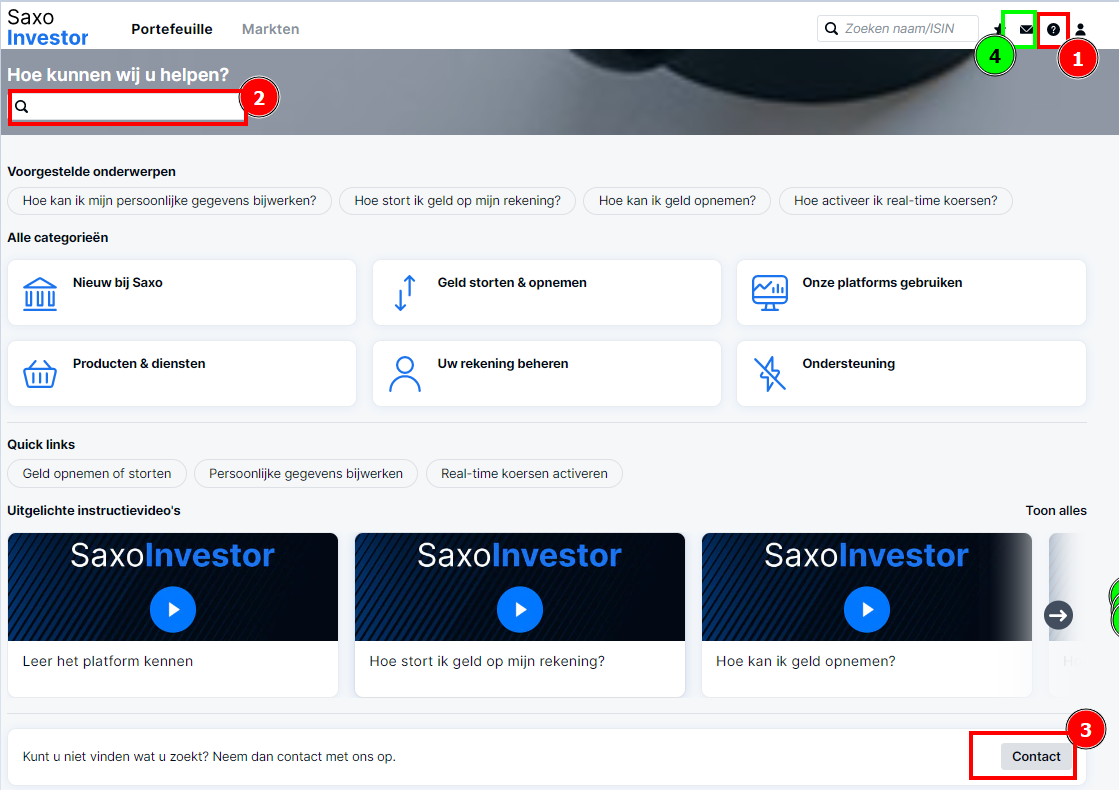Viewport: 1119px width, 790px height.
Task: Click the magnifier icon in help search
Action: point(21,106)
